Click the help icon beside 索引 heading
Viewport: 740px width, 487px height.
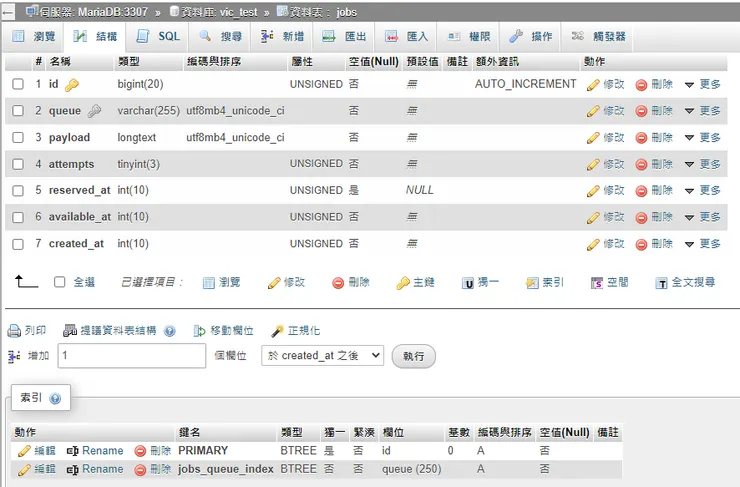[x=55, y=399]
